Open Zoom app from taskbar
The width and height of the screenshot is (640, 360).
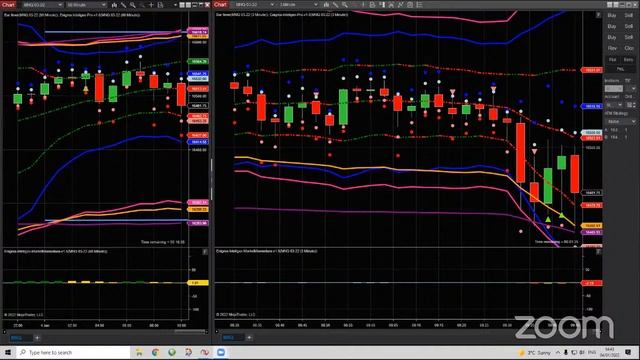(221, 352)
